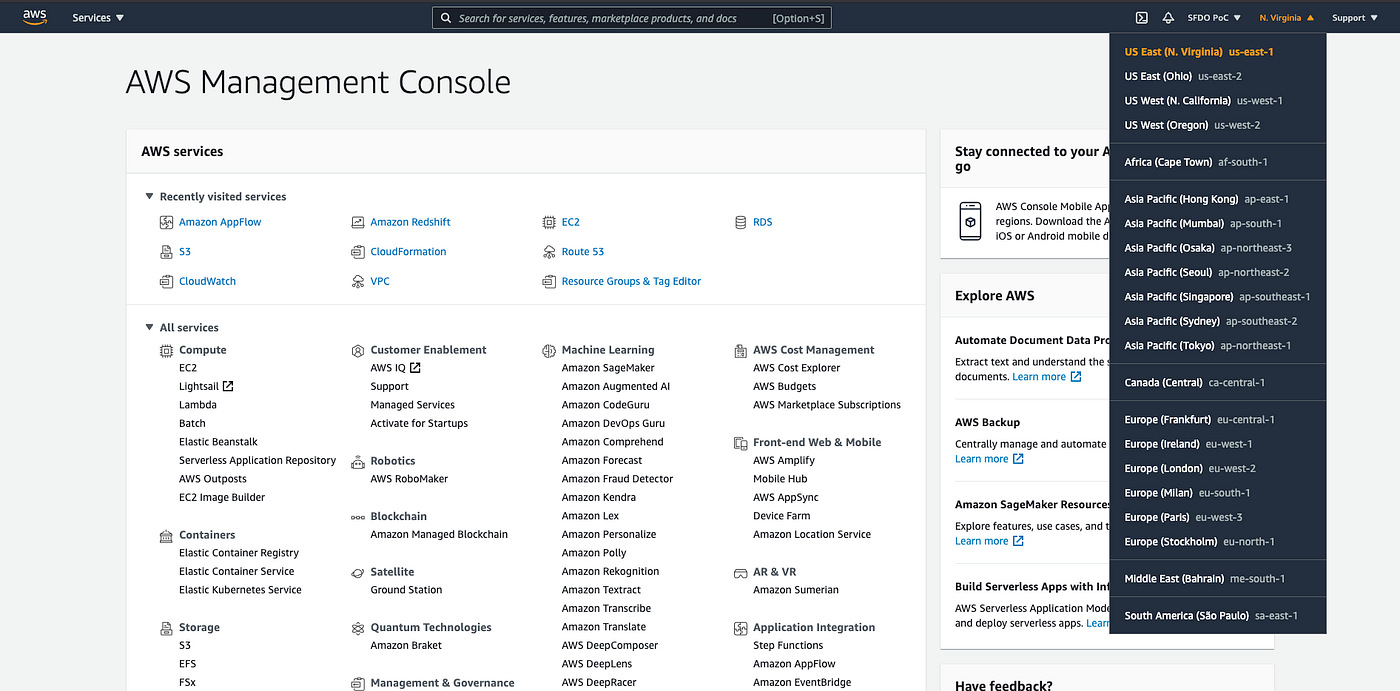Click the Blockchain category icon
This screenshot has width=1400, height=691.
click(x=358, y=517)
